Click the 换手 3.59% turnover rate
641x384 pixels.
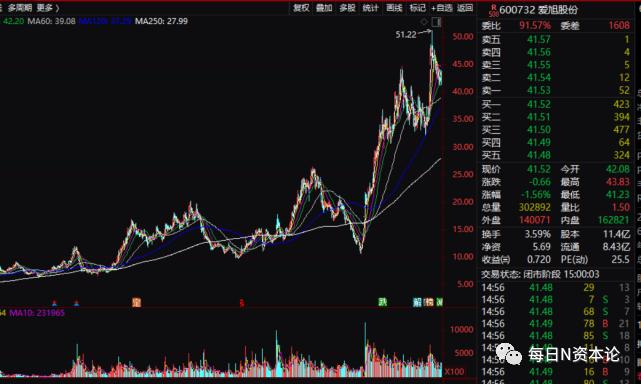[x=538, y=234]
